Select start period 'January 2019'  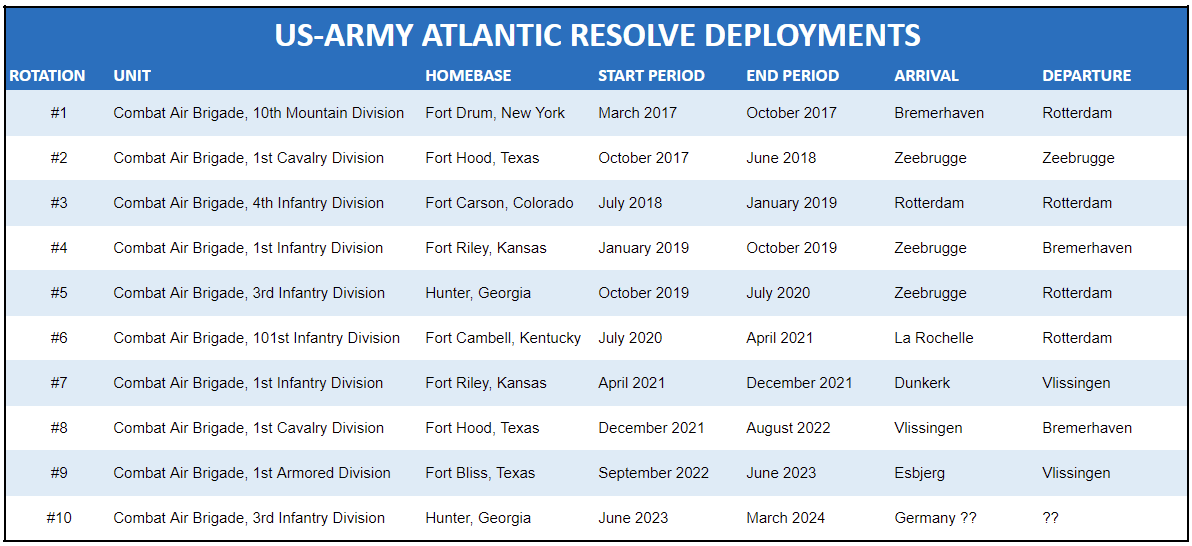click(x=644, y=248)
